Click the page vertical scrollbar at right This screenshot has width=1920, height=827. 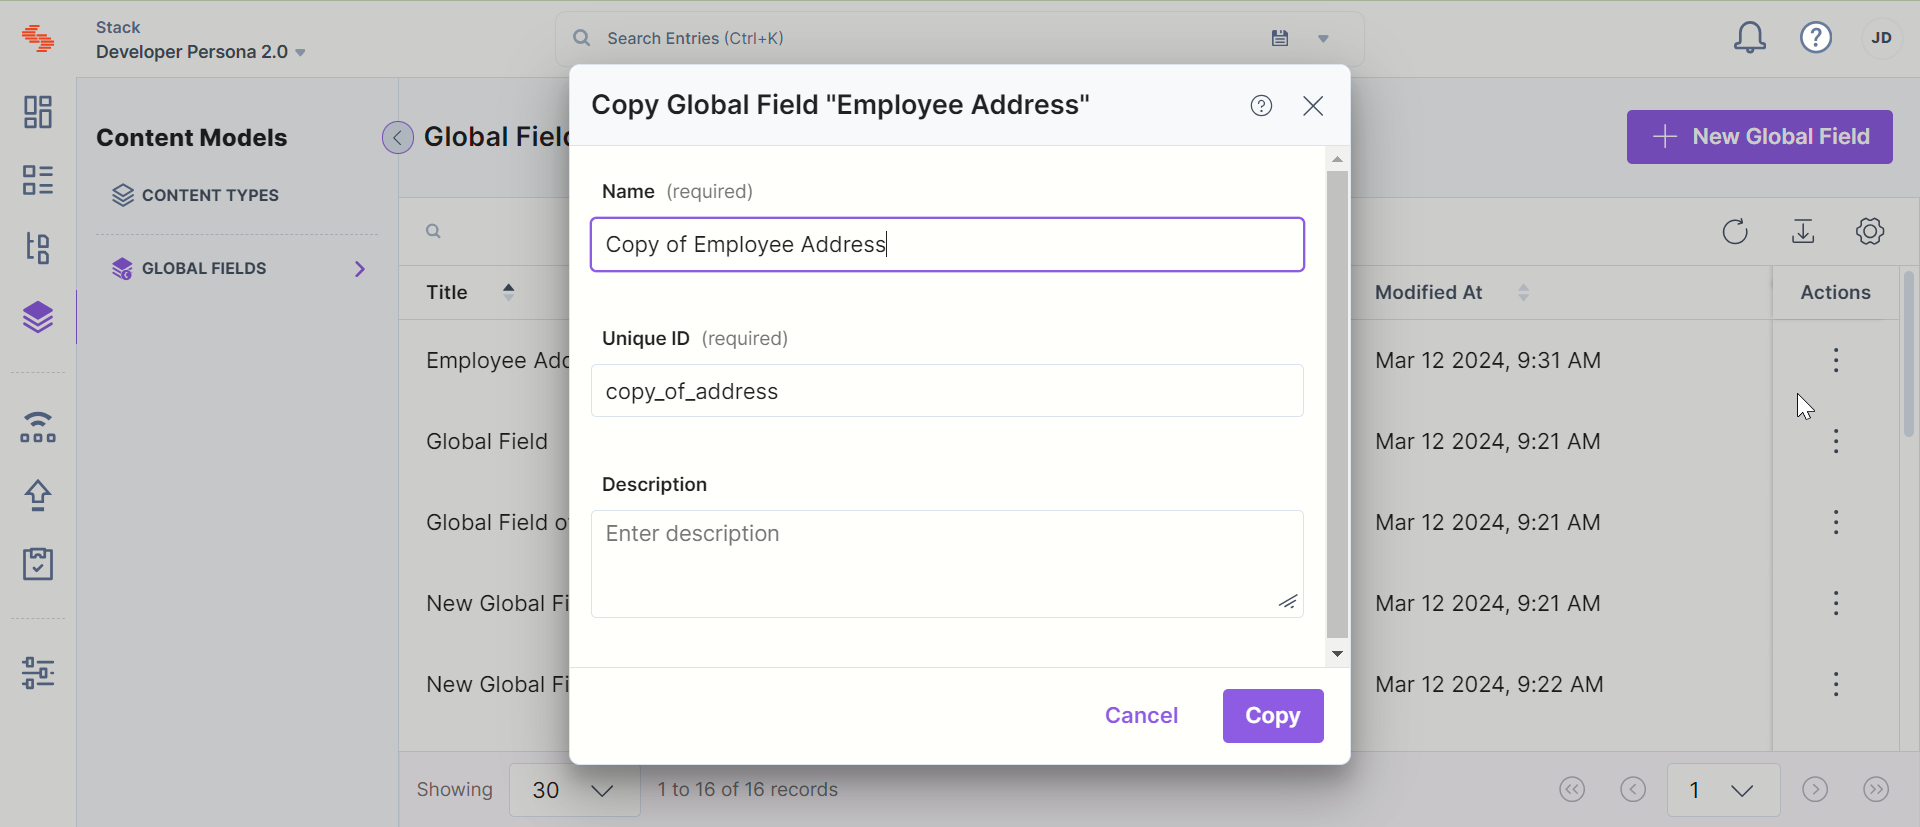pyautogui.click(x=1909, y=354)
